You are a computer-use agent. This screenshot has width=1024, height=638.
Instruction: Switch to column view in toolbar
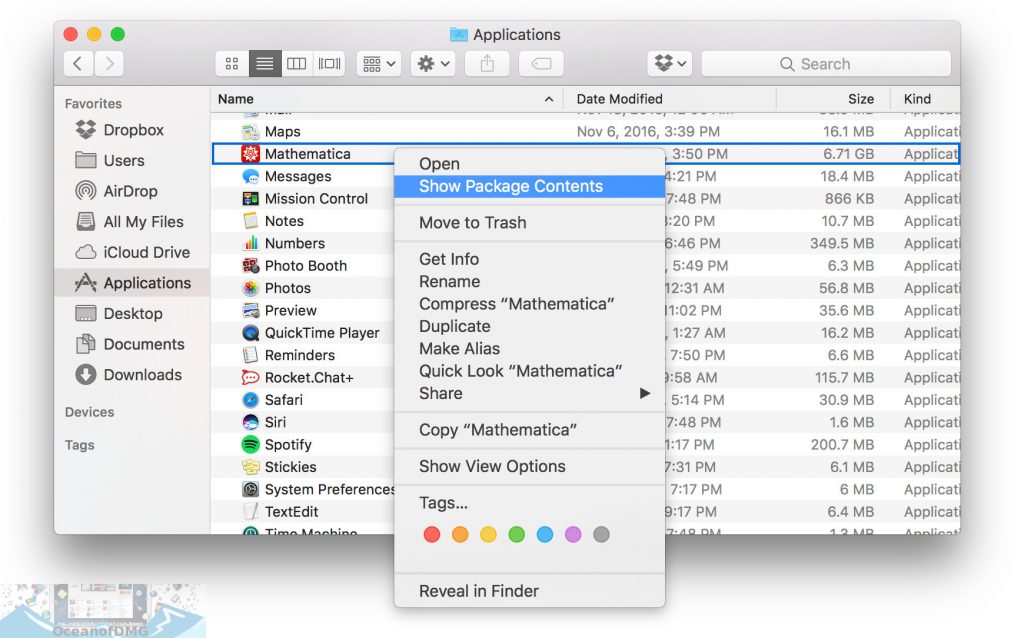tap(296, 64)
